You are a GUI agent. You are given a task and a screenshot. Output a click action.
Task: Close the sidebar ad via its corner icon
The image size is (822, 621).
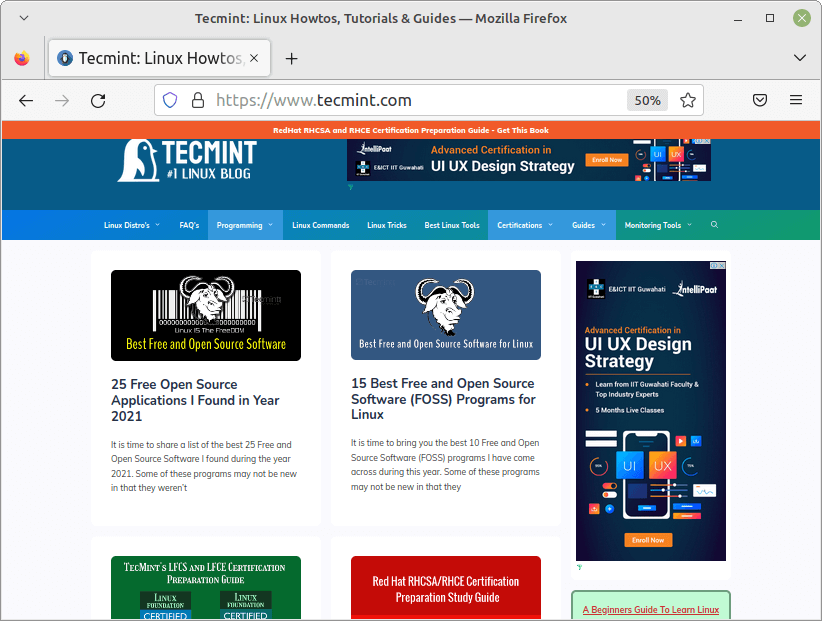721,266
